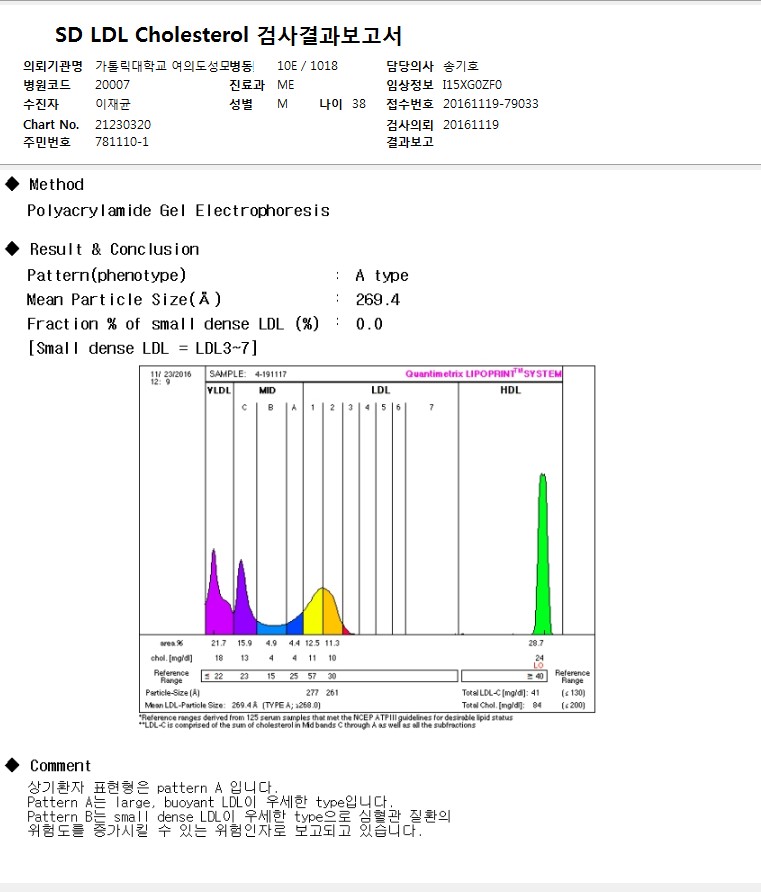761x892 pixels.
Task: Click the HDL column header in chart
Action: click(511, 390)
